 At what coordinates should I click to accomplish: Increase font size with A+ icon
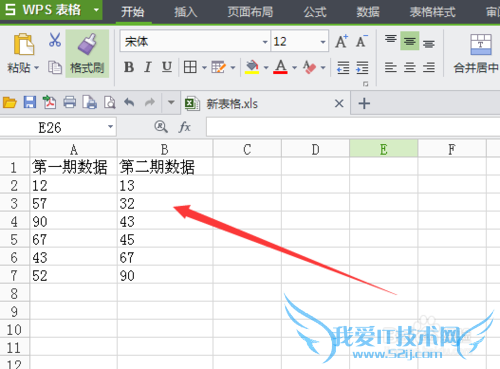pos(342,42)
